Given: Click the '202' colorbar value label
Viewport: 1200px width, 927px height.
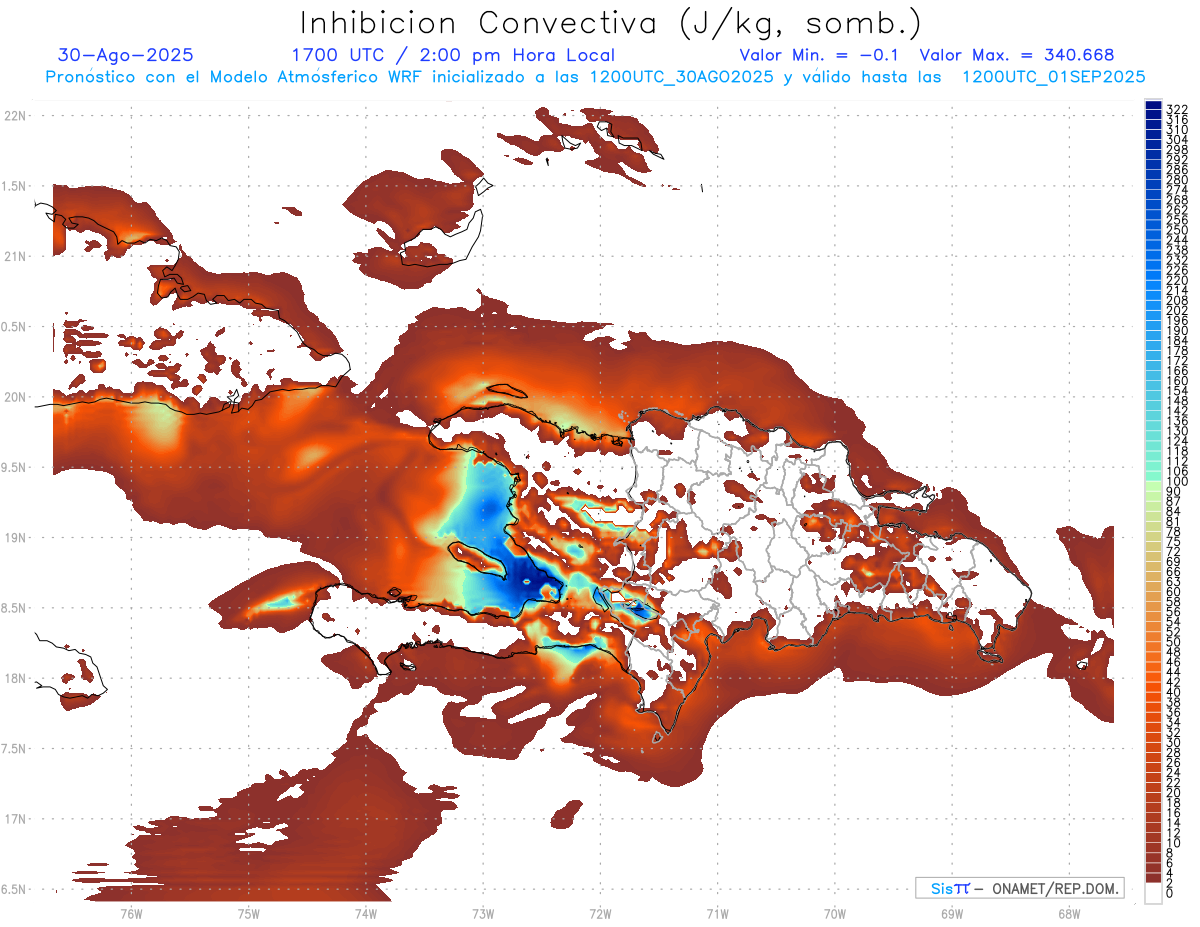Looking at the screenshot, I should pyautogui.click(x=1177, y=310).
